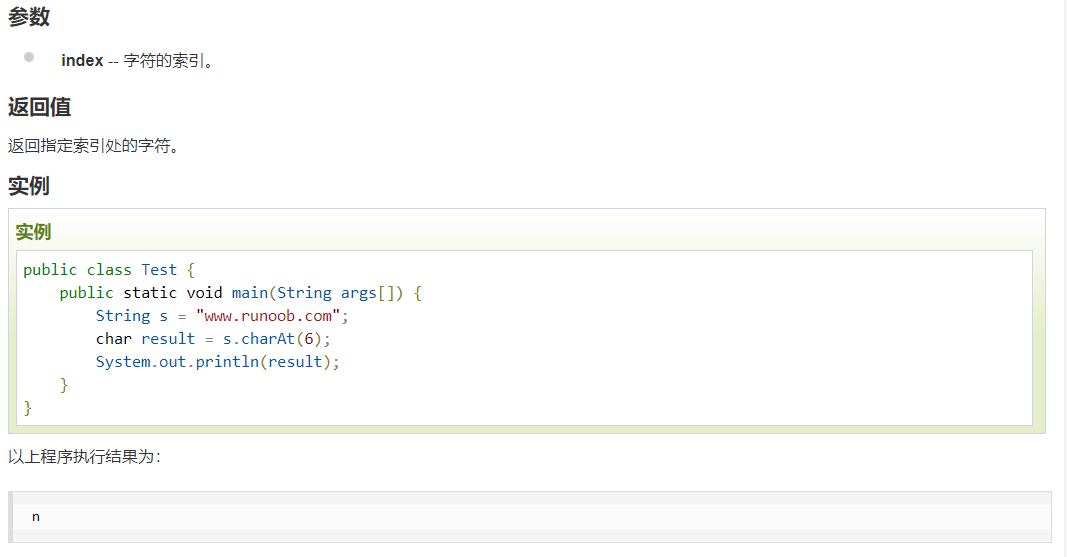The width and height of the screenshot is (1067, 557).
Task: Click the public class Test code line
Action: (x=109, y=270)
